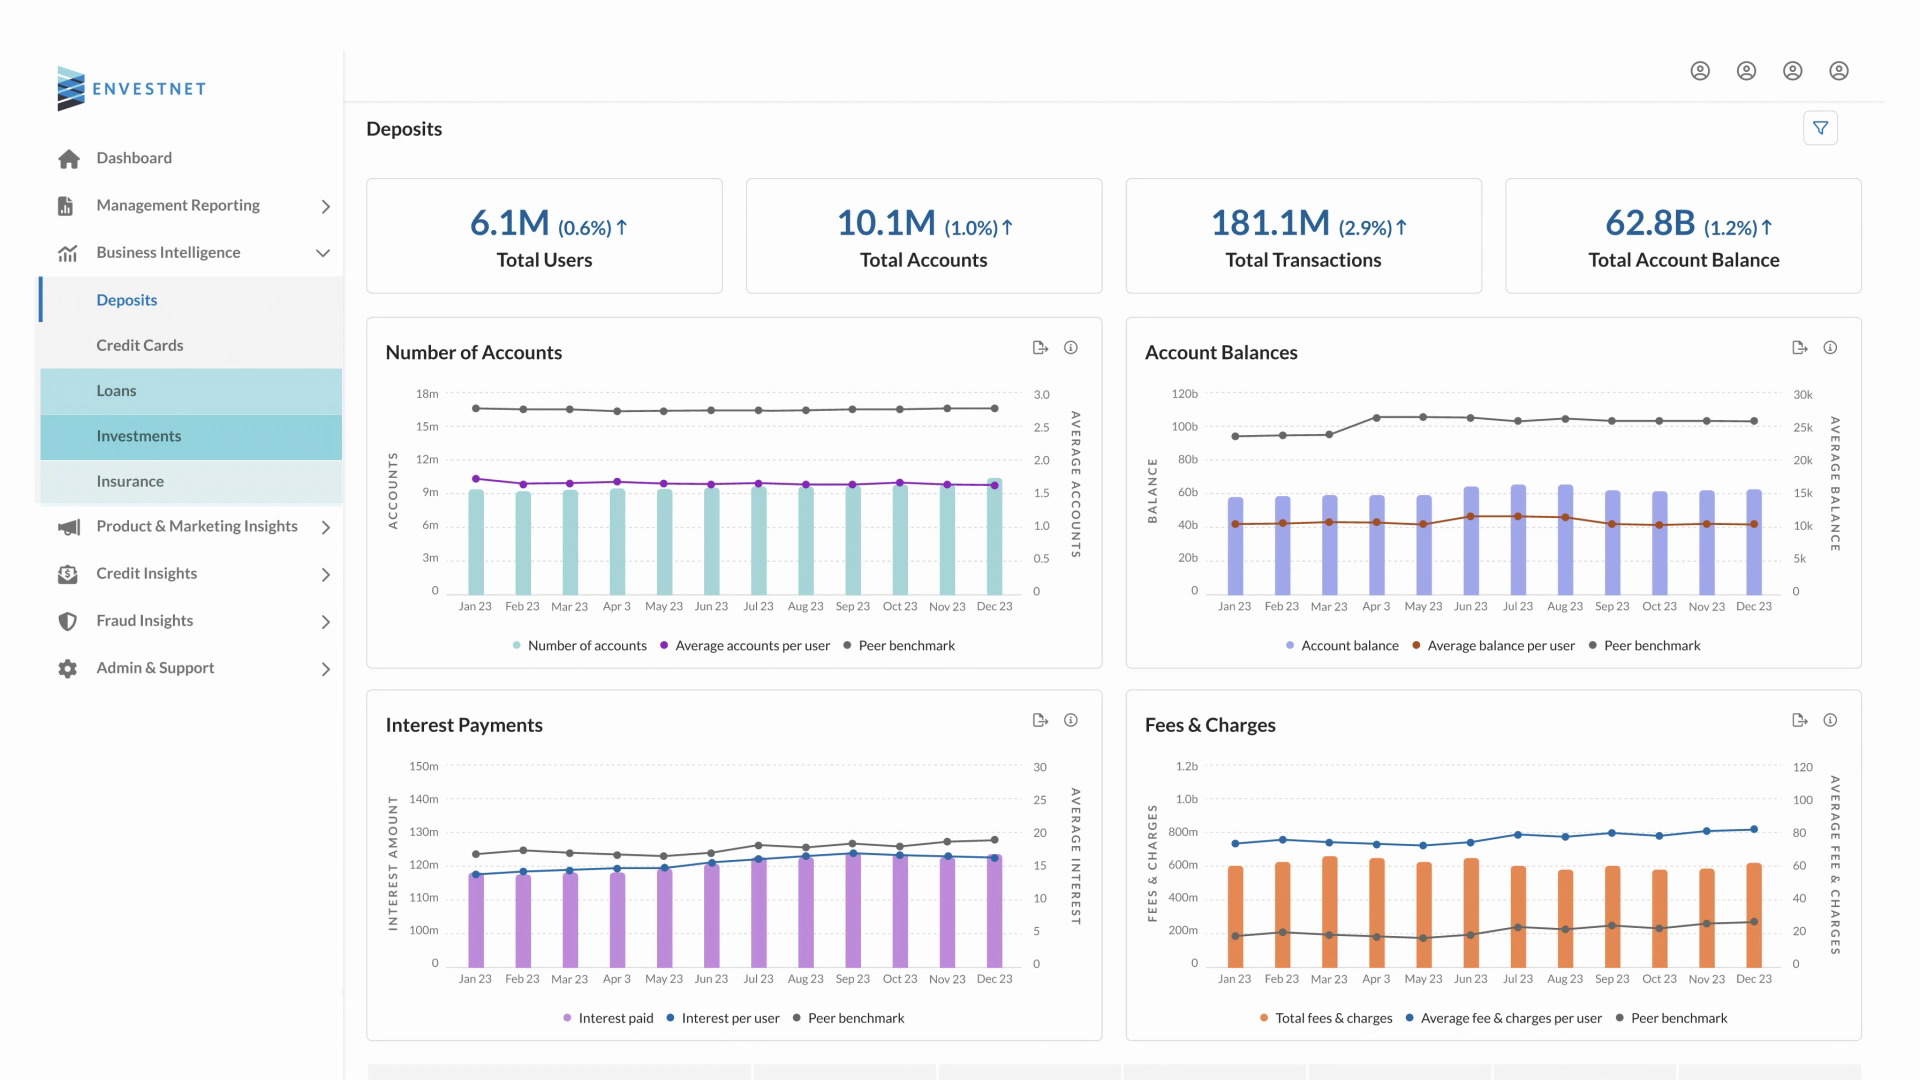Click the Fraud Insights shield icon

[68, 621]
